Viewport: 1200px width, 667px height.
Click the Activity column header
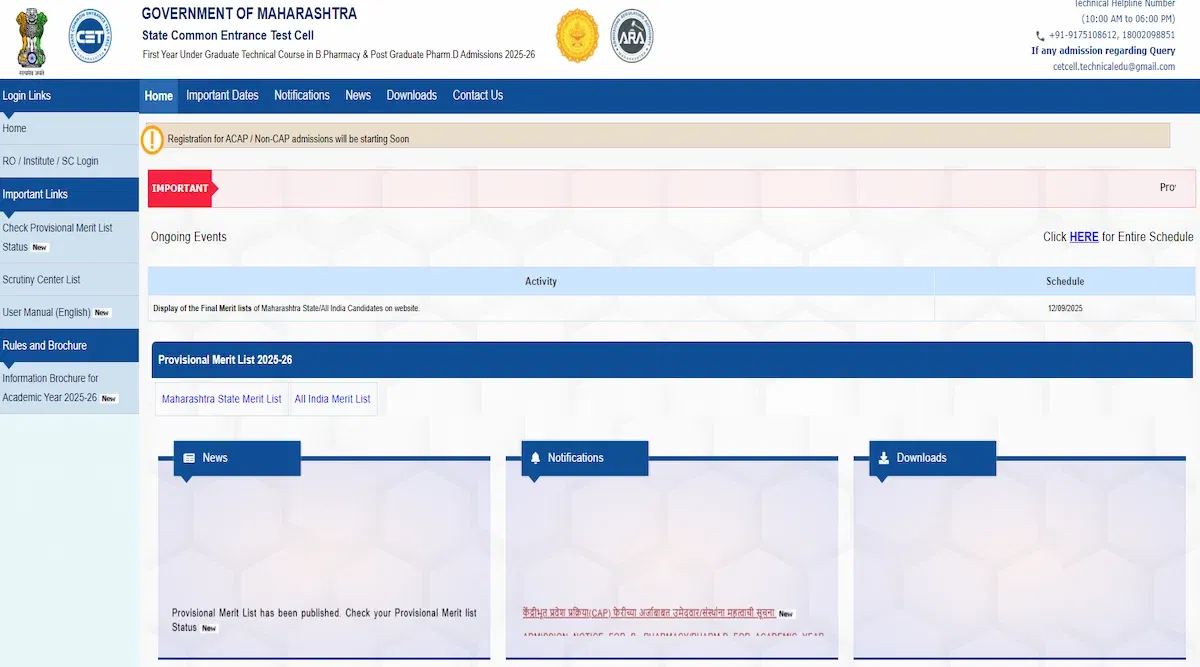[x=541, y=281]
